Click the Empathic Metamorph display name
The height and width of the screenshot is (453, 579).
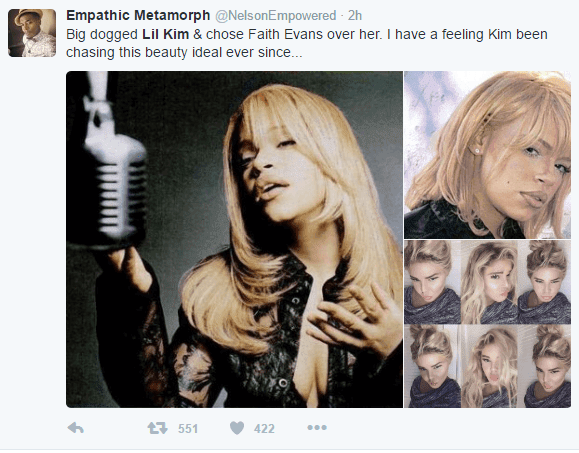[138, 16]
